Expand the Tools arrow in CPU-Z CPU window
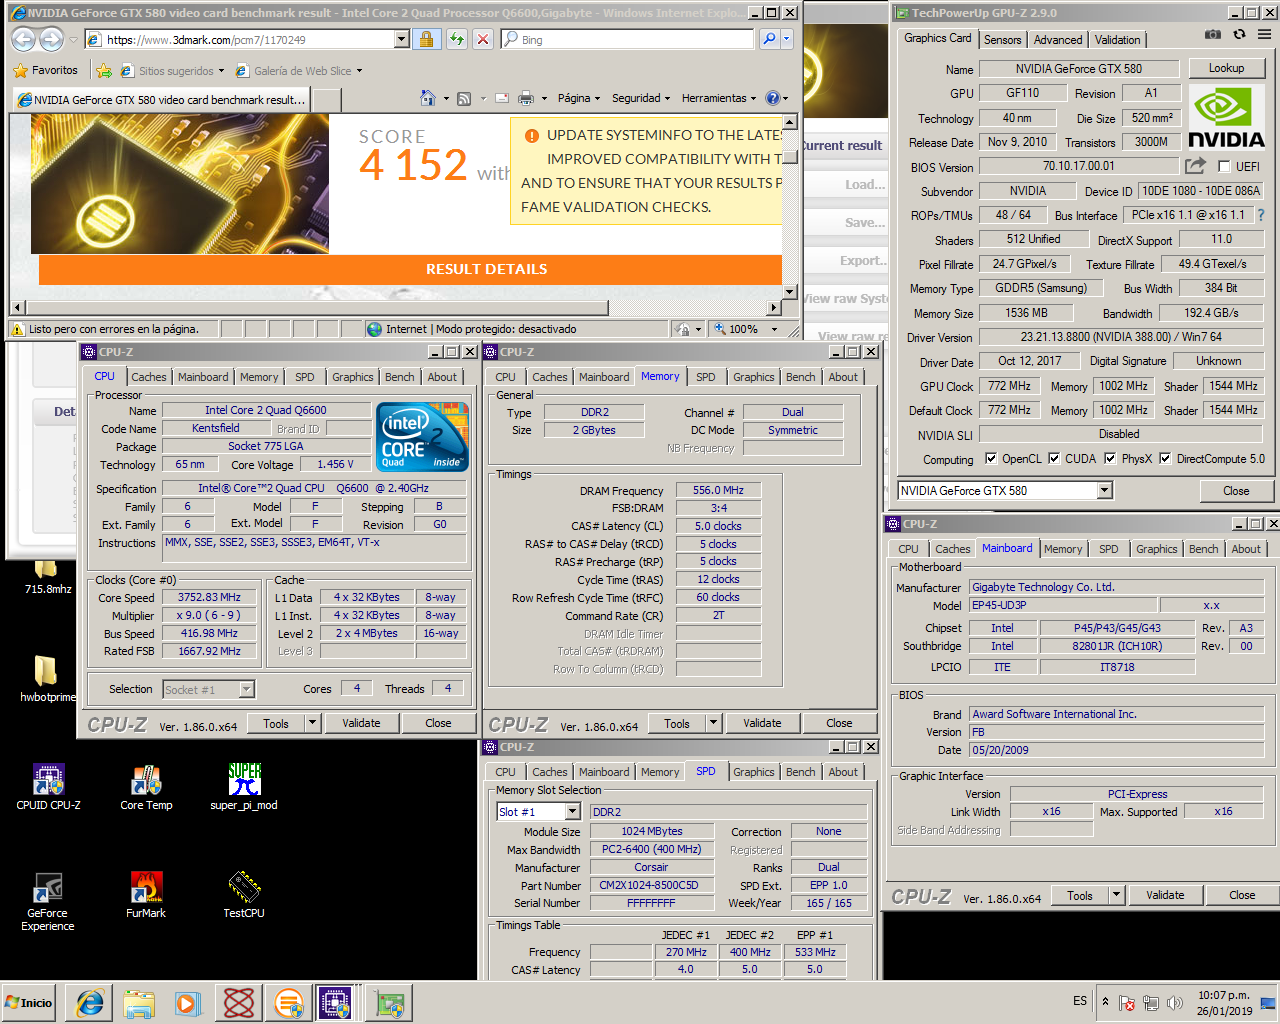Image resolution: width=1280 pixels, height=1024 pixels. [312, 723]
